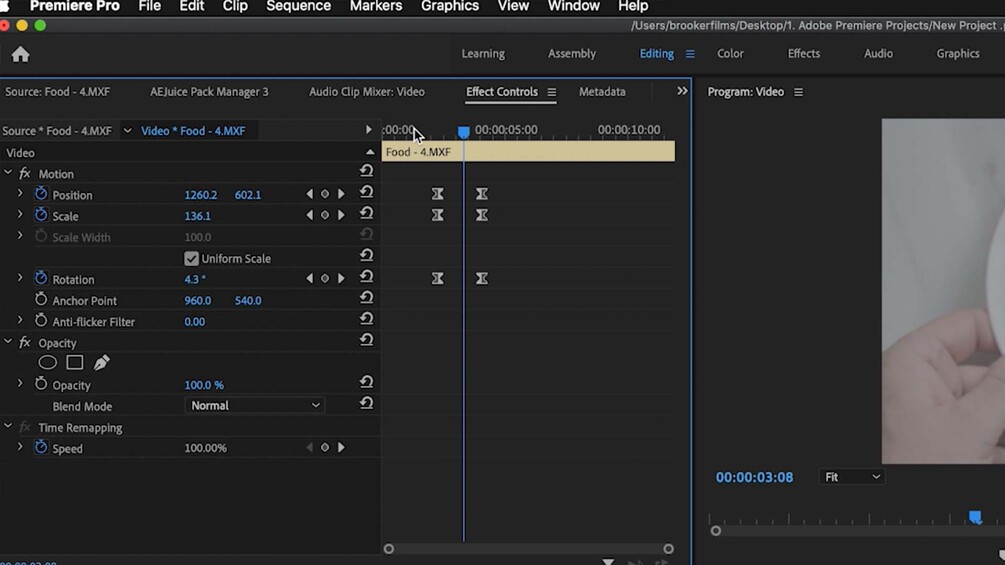Add or remove a Rotation keyframe
Image resolution: width=1005 pixels, height=565 pixels.
click(325, 279)
